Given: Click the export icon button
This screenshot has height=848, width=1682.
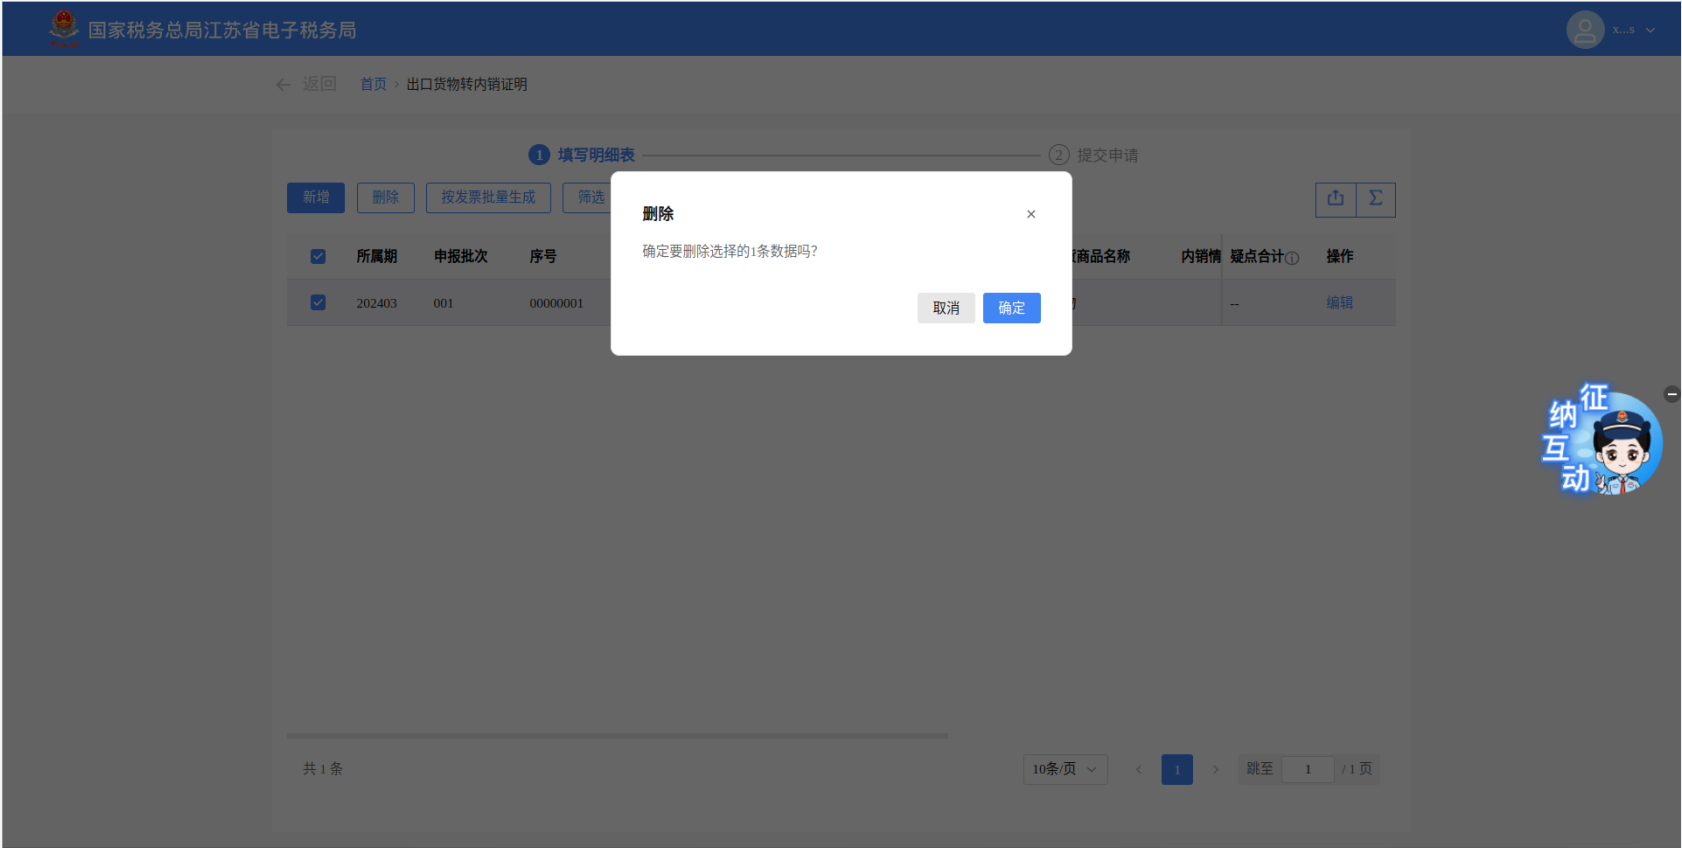Looking at the screenshot, I should [x=1335, y=199].
